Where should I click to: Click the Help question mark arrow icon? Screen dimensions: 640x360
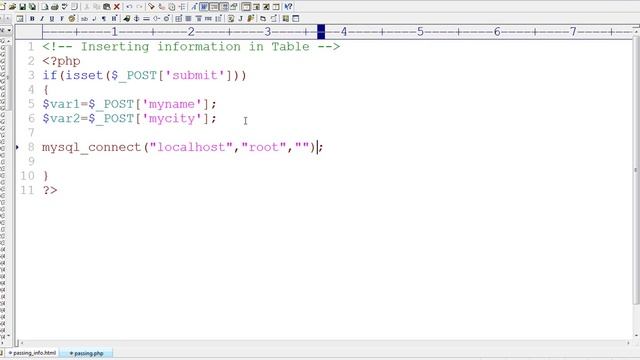pos(288,7)
